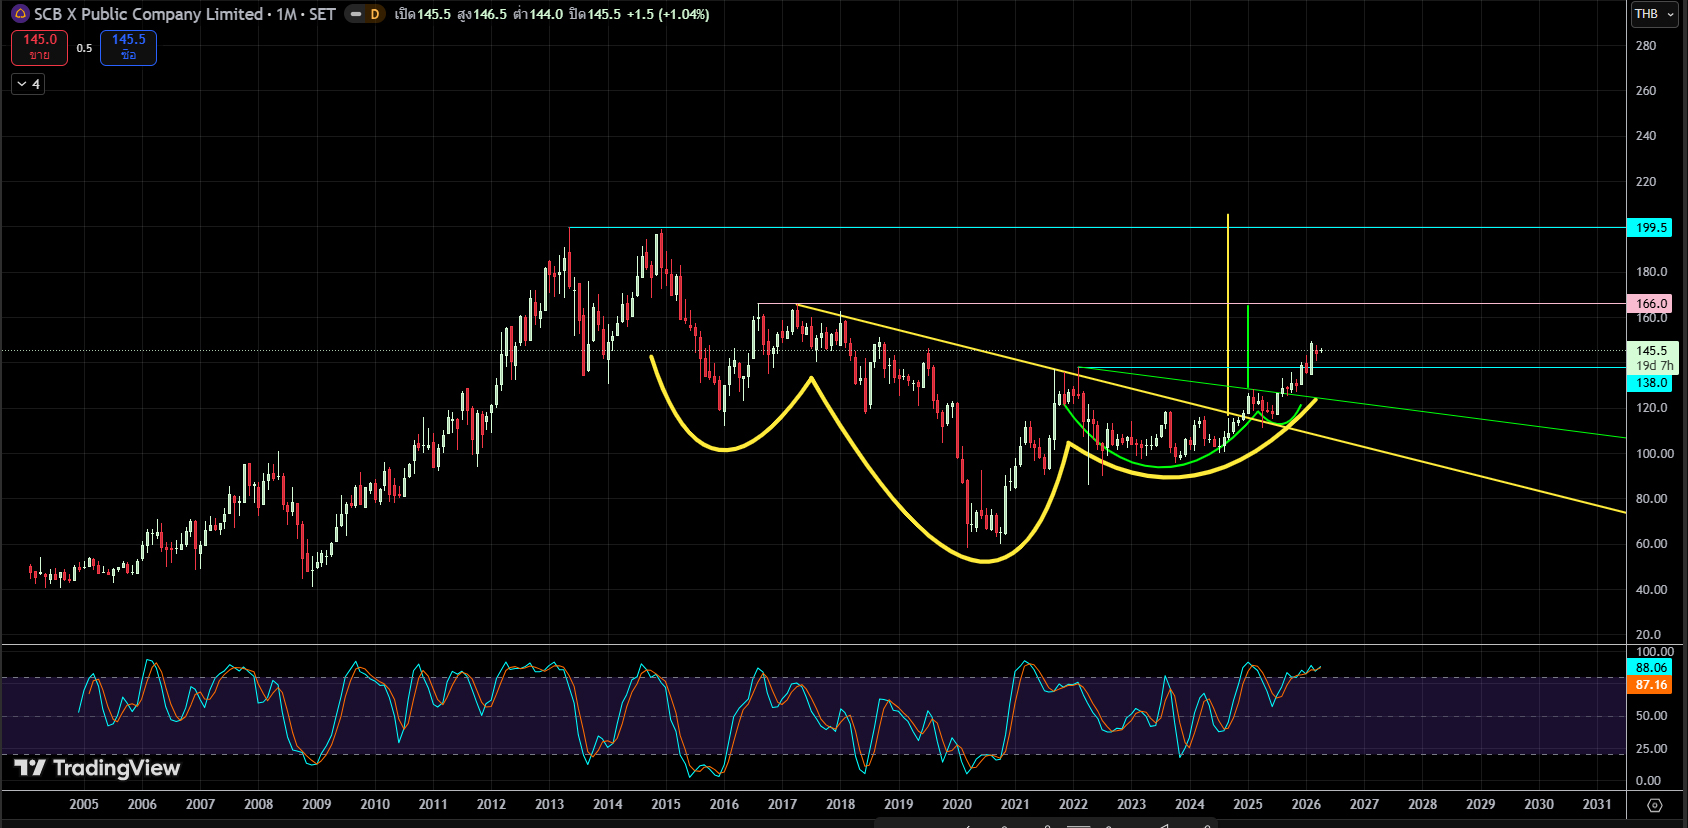The width and height of the screenshot is (1688, 828).
Task: Click the 2019 label on the time axis
Action: pos(899,804)
